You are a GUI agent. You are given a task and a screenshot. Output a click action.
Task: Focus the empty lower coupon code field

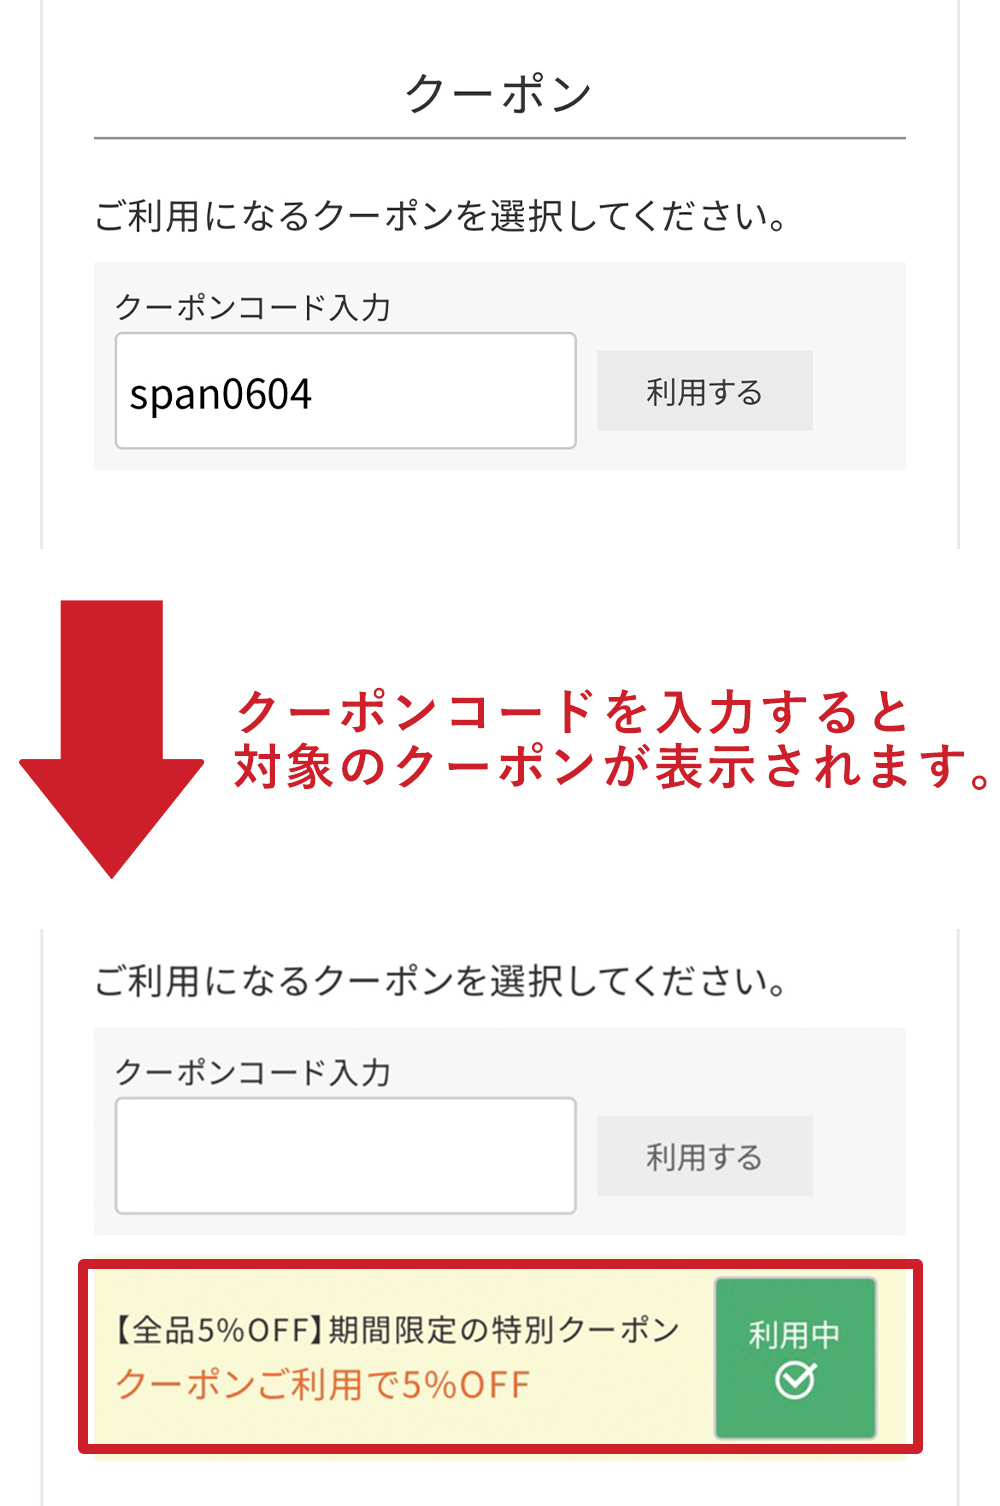click(x=345, y=1156)
